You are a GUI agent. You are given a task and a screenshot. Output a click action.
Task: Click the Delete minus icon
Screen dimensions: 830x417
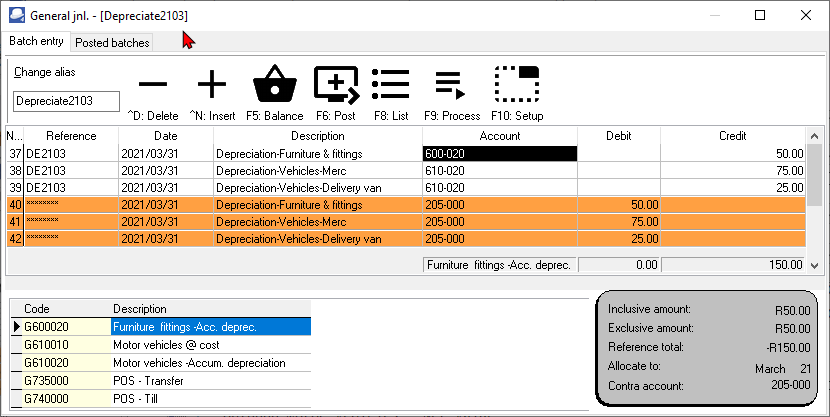pos(153,84)
